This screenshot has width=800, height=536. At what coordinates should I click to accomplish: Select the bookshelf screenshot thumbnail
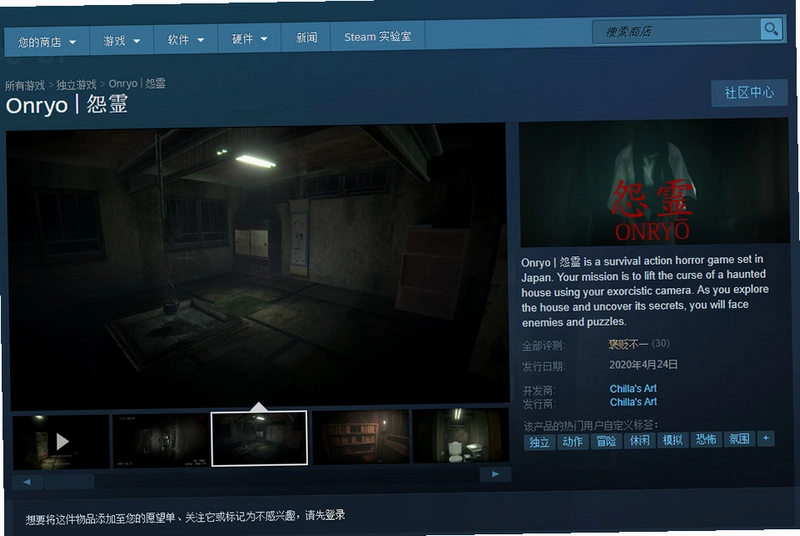[360, 437]
